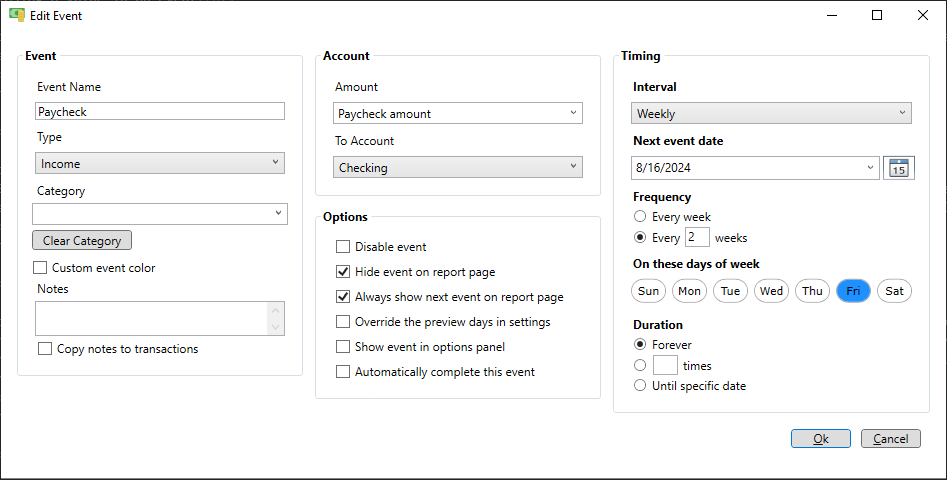The image size is (947, 480).
Task: Open the To Account Checking dropdown
Action: tap(458, 167)
